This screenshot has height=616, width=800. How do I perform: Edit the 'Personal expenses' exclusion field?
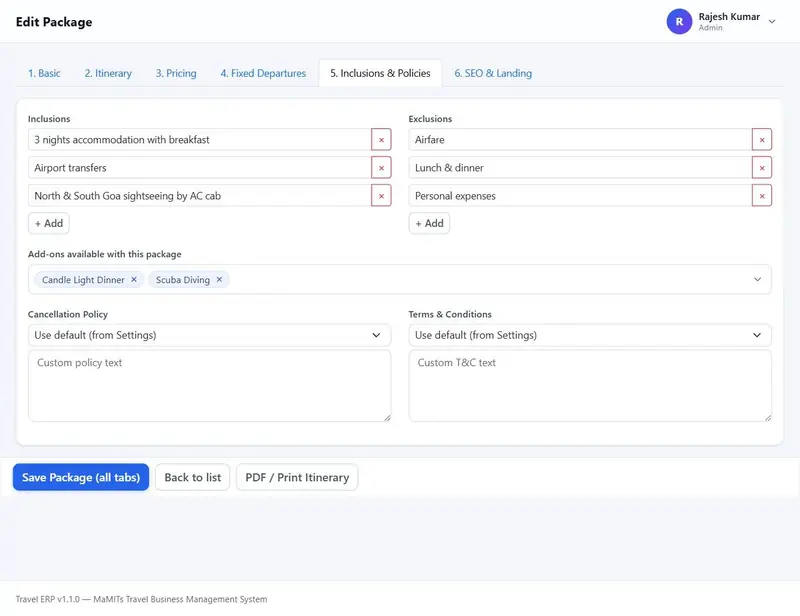coord(580,196)
